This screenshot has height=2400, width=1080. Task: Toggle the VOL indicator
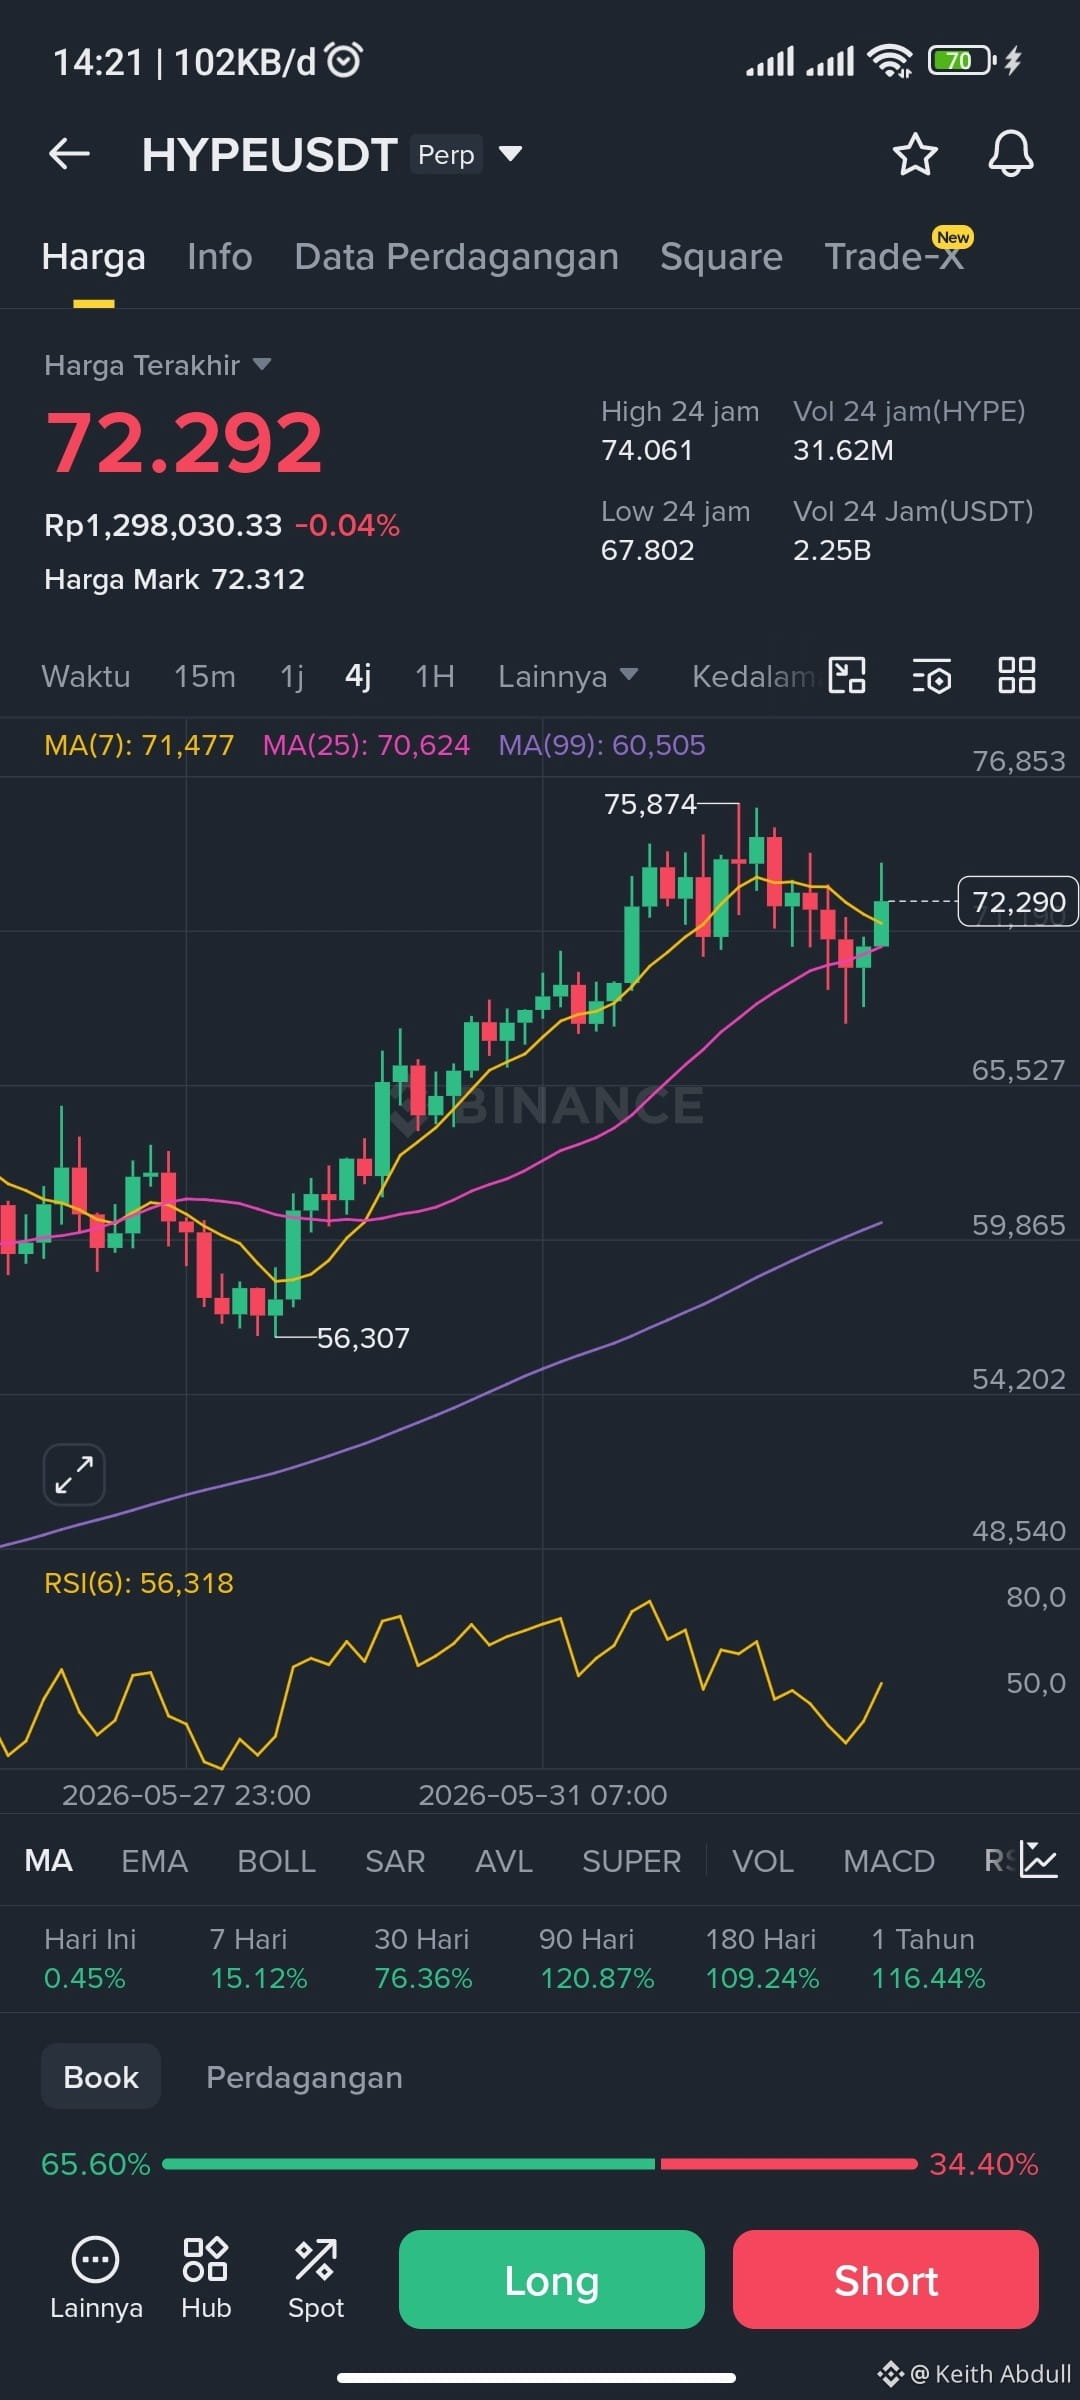coord(763,1860)
